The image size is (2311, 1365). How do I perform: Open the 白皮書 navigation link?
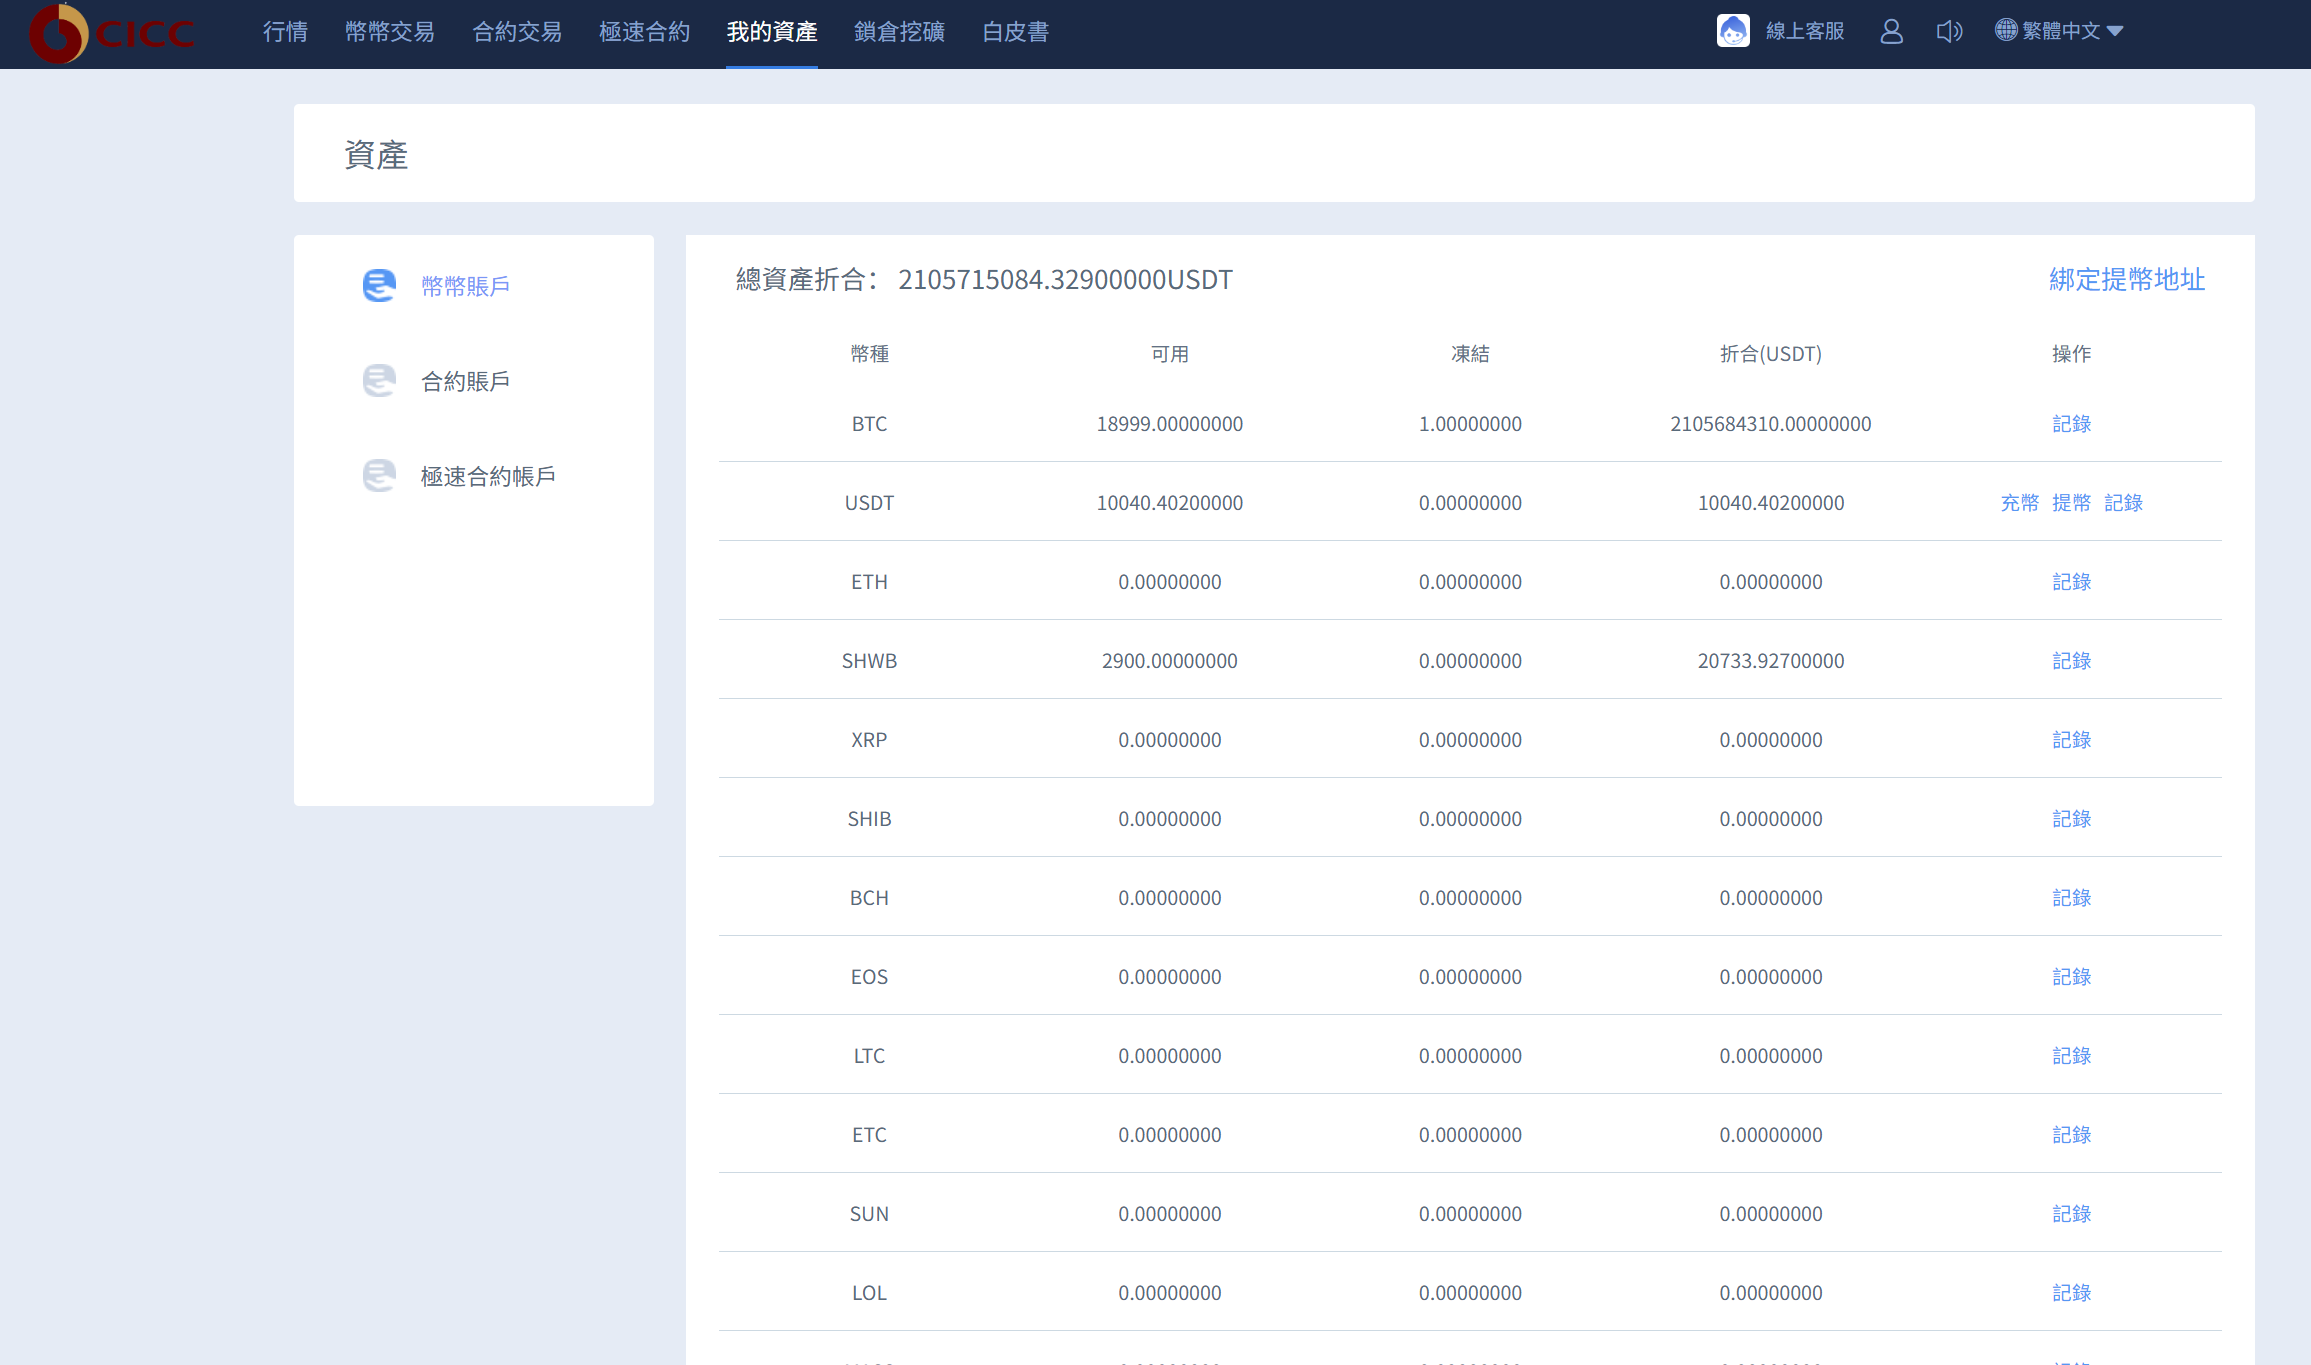click(1015, 32)
